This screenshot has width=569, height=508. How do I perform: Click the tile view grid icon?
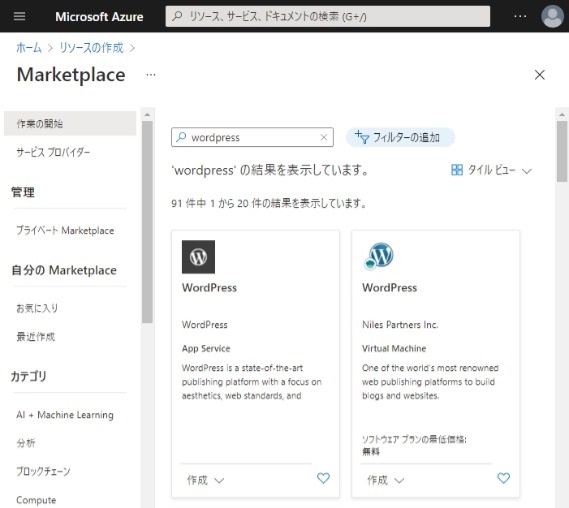(457, 170)
